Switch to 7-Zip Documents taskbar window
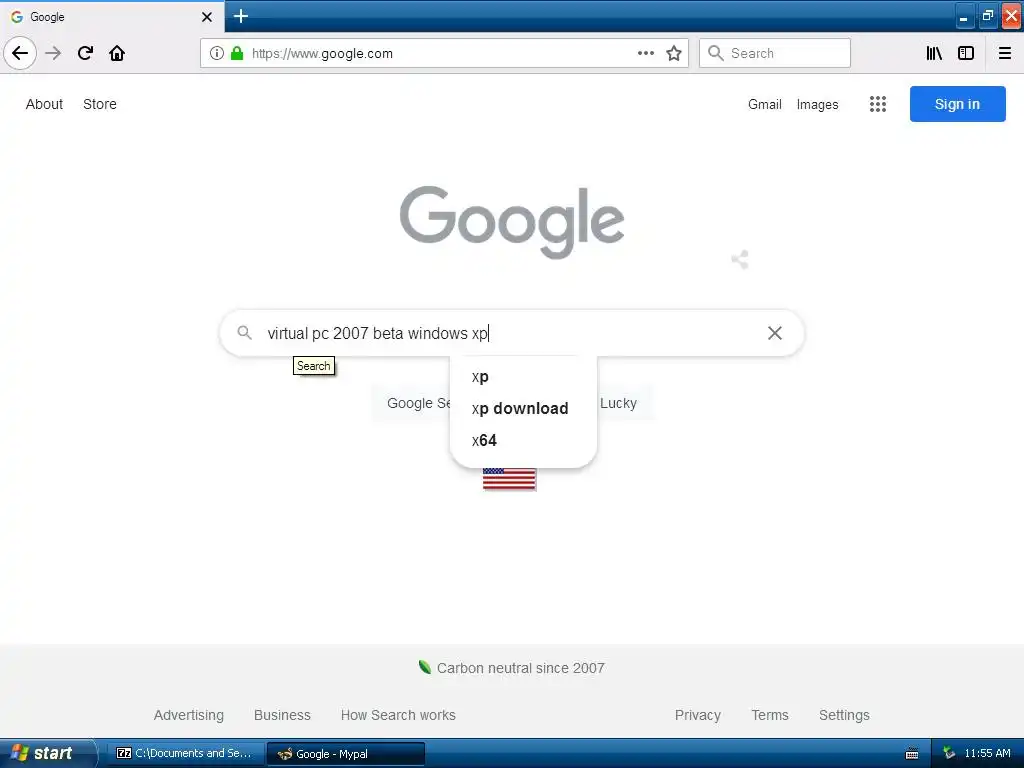Screen dimensions: 1024x768 (186, 753)
